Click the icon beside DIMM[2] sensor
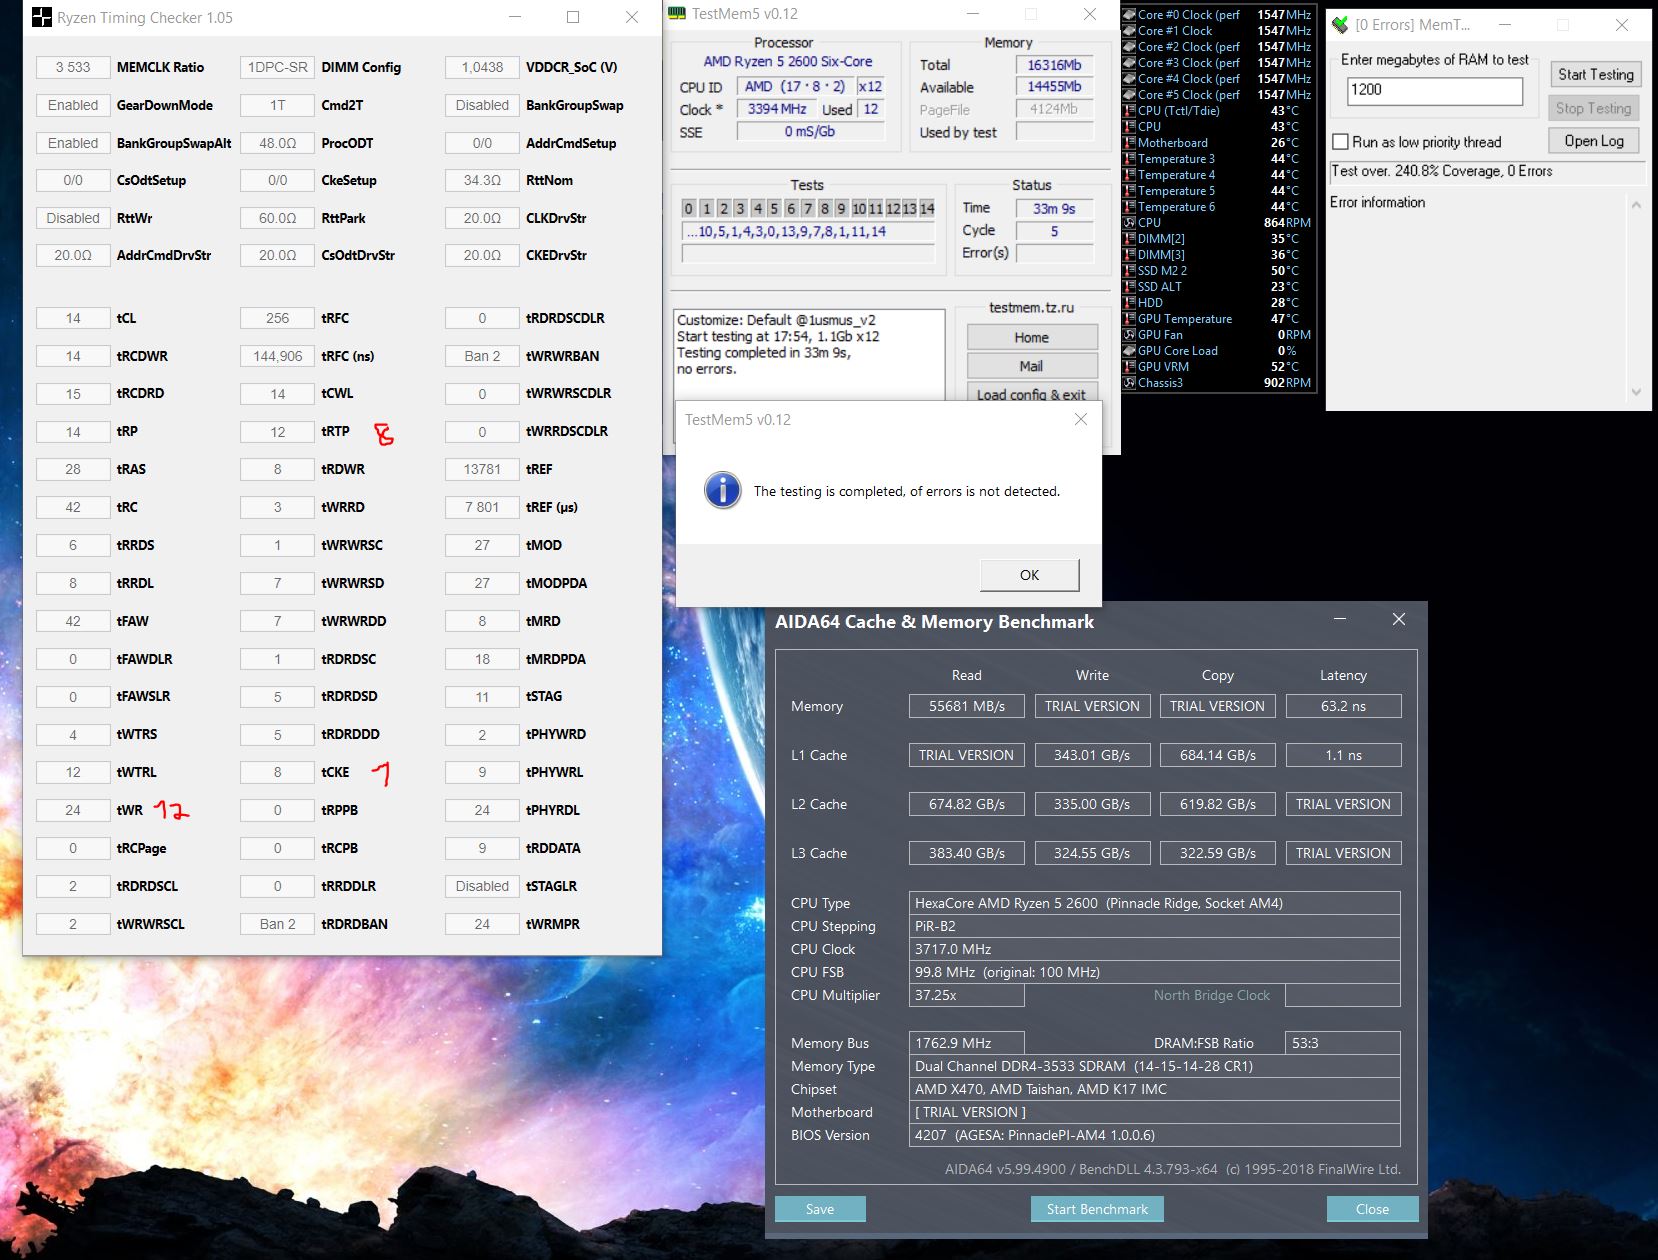Image resolution: width=1658 pixels, height=1260 pixels. pyautogui.click(x=1129, y=239)
